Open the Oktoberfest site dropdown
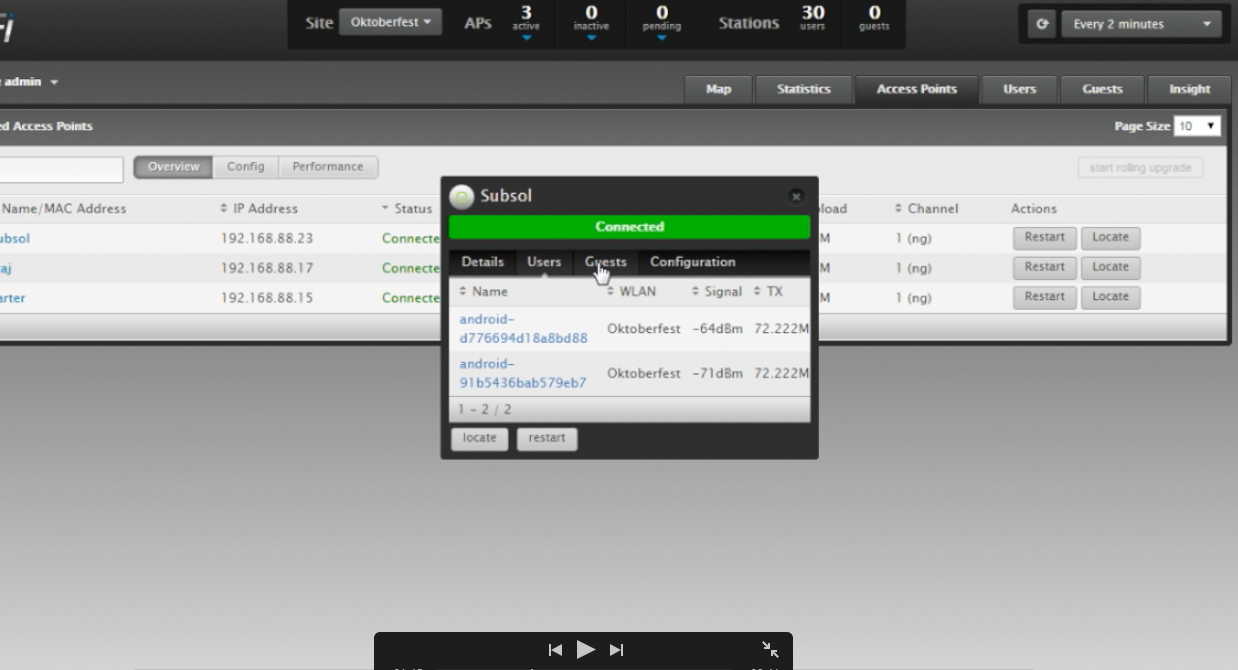The width and height of the screenshot is (1238, 670). point(390,22)
